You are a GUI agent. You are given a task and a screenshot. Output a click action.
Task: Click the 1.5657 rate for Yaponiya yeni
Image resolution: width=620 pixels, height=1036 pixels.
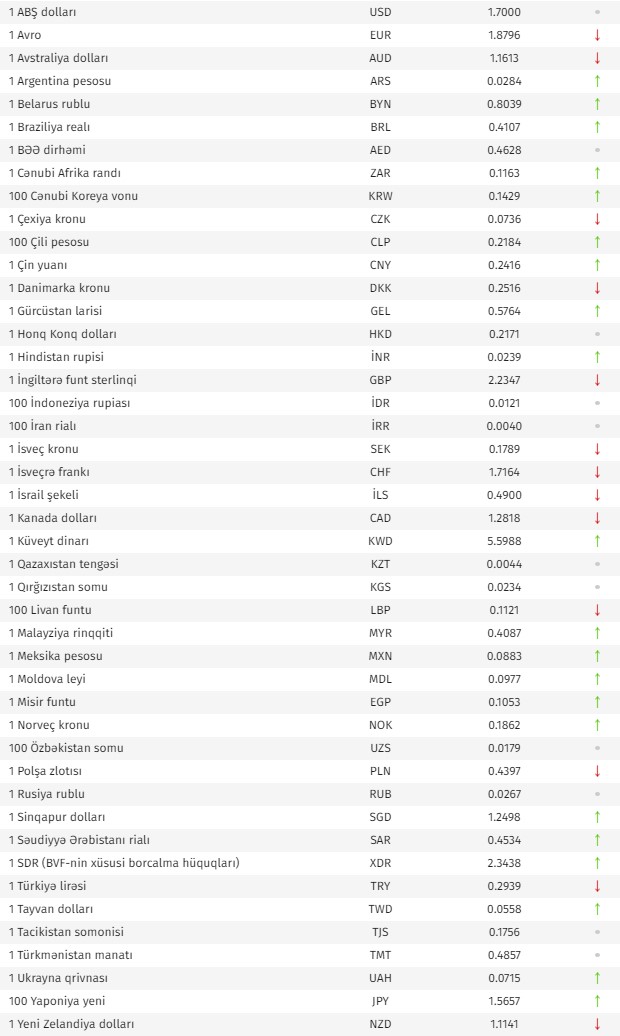504,1001
